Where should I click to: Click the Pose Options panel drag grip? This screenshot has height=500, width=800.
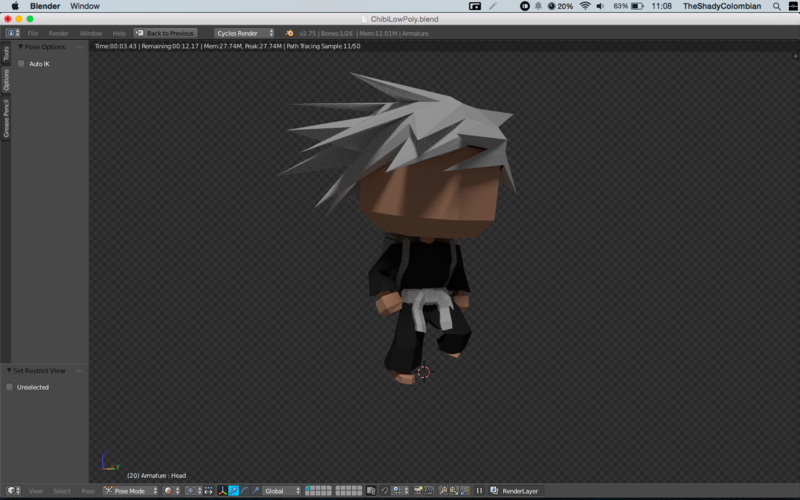coord(79,46)
